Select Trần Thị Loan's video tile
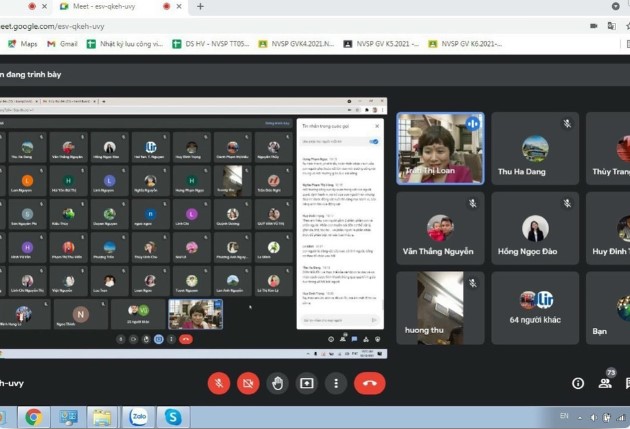 (x=440, y=147)
